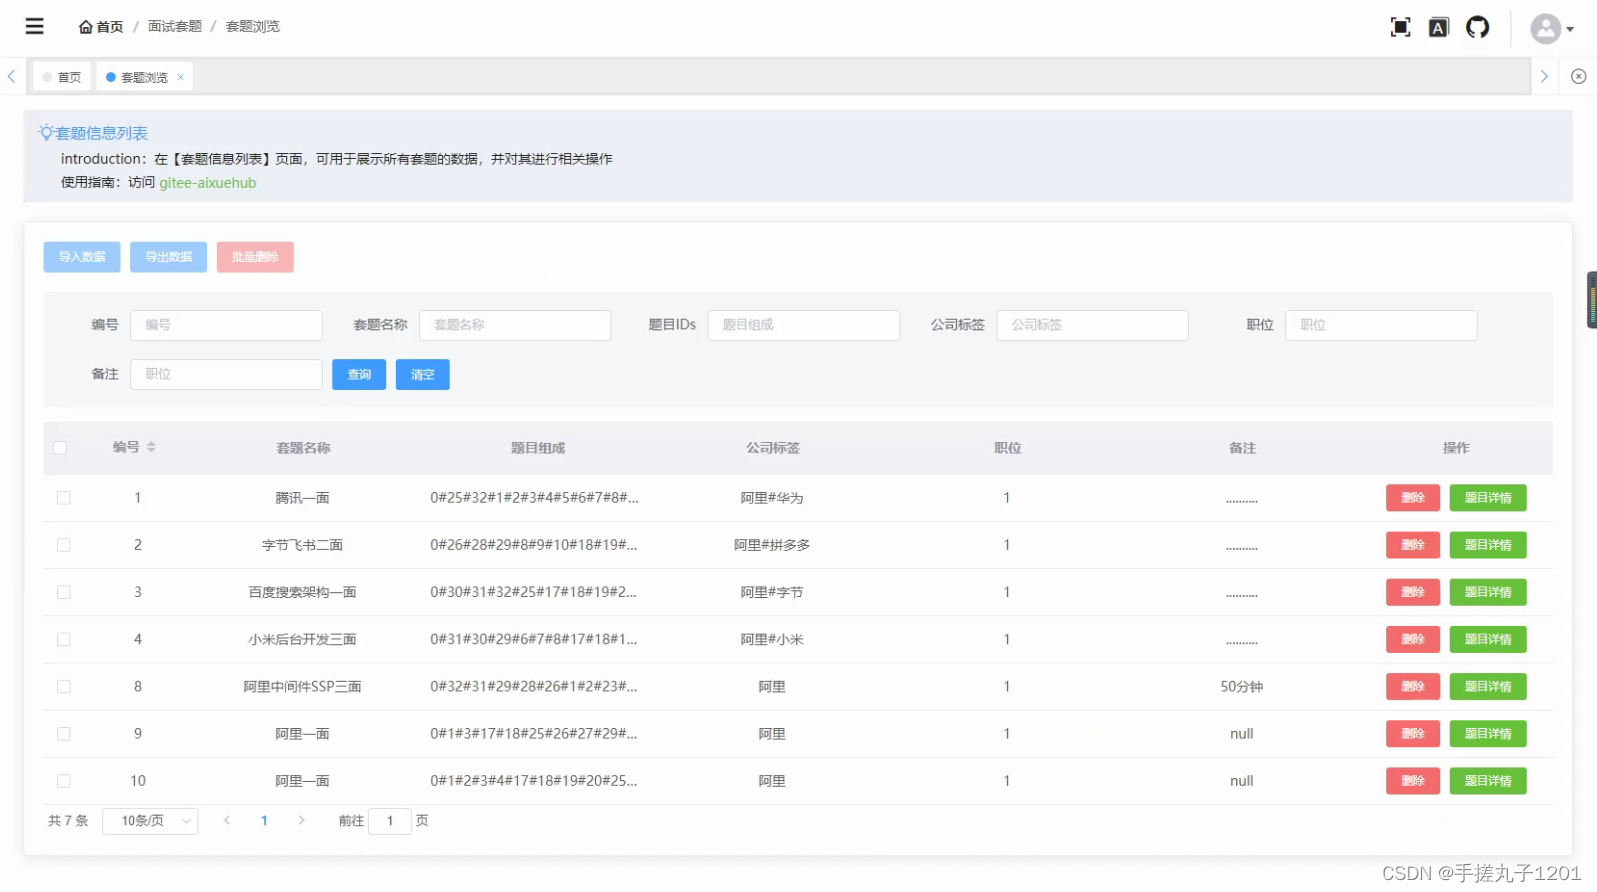Click the 阿里#拼多多 company tag cell
This screenshot has height=892, width=1597.
click(772, 545)
